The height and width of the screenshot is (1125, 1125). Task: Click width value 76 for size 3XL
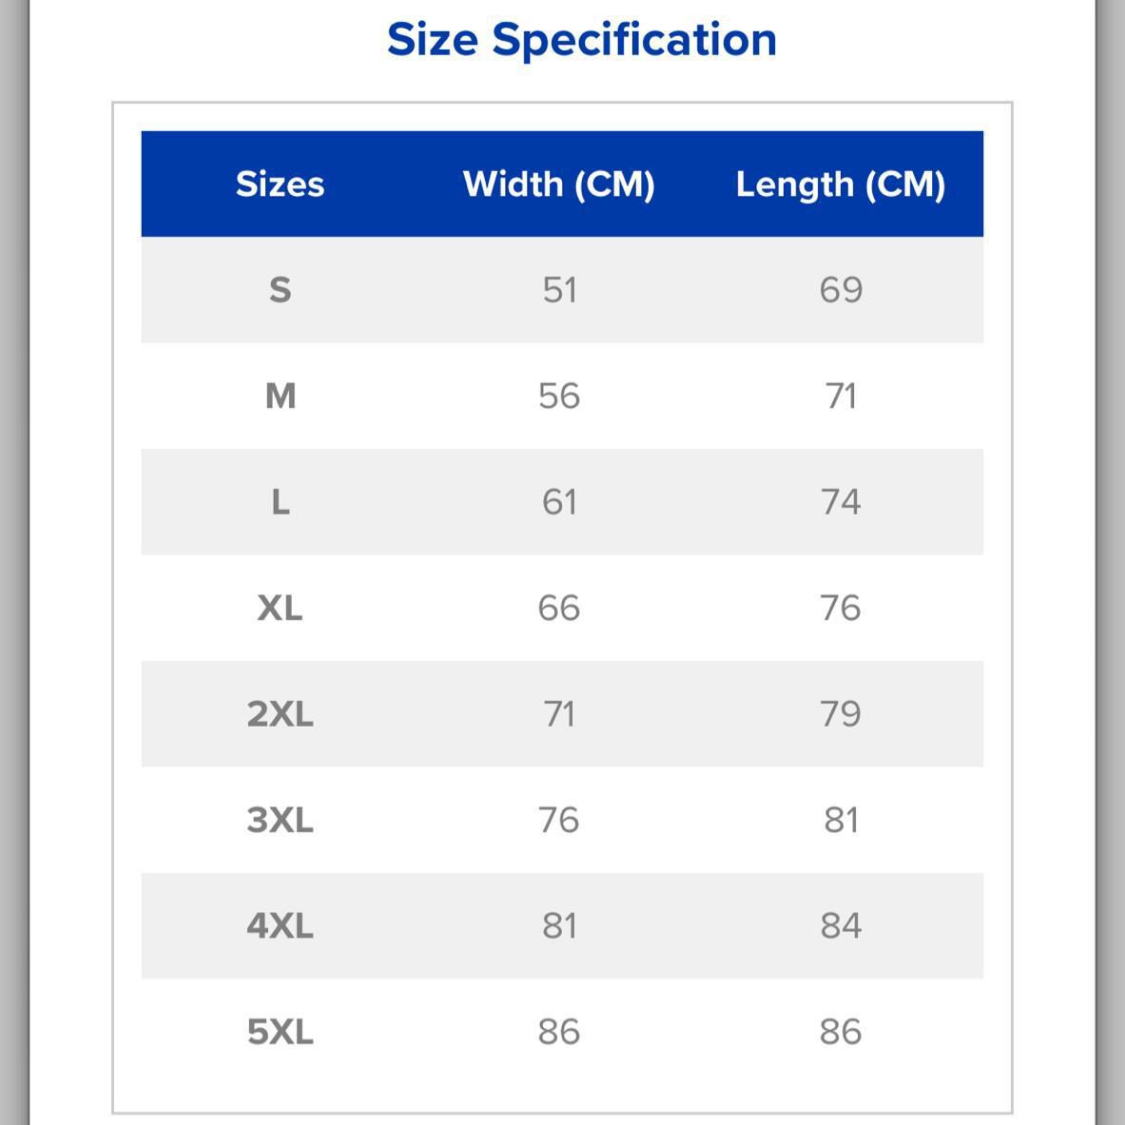[x=559, y=820]
